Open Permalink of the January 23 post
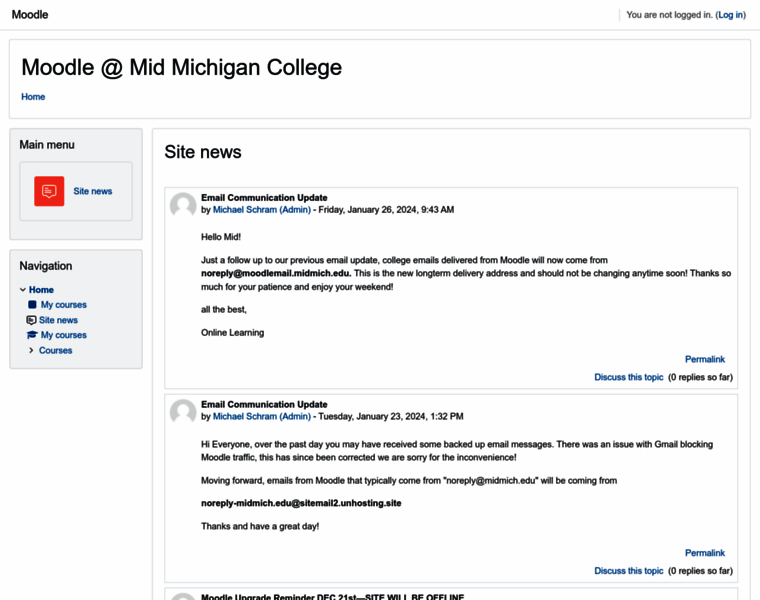Screen dimensions: 760x600 [705, 553]
